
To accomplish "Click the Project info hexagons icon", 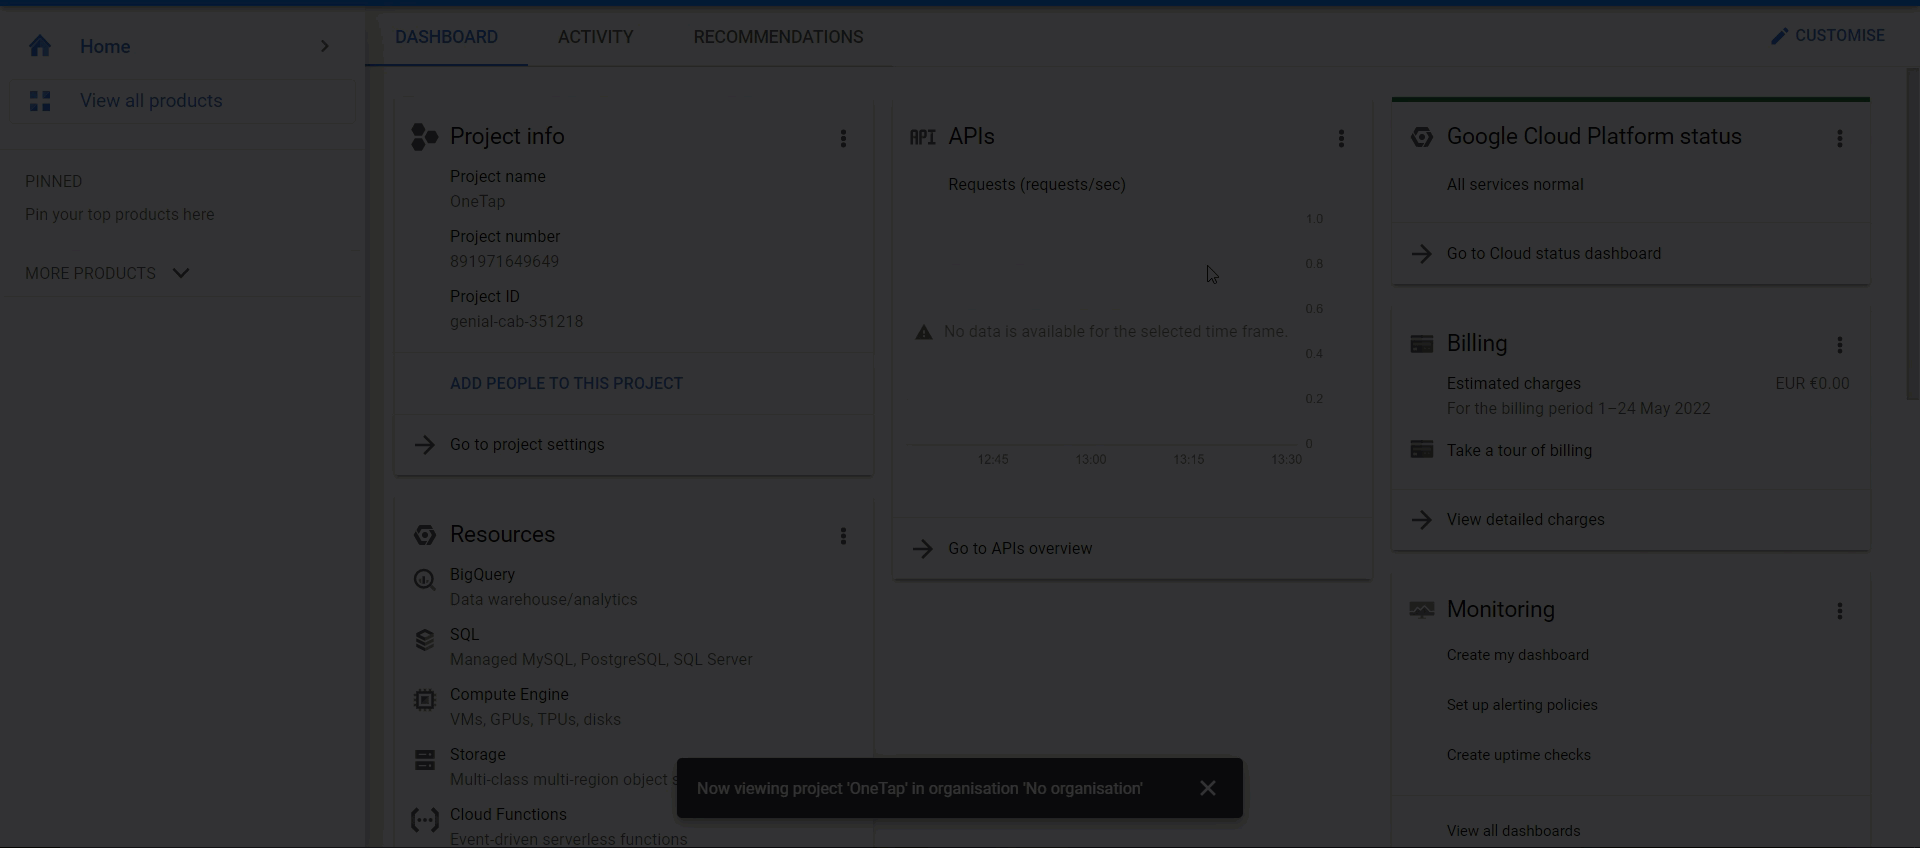I will [x=424, y=137].
